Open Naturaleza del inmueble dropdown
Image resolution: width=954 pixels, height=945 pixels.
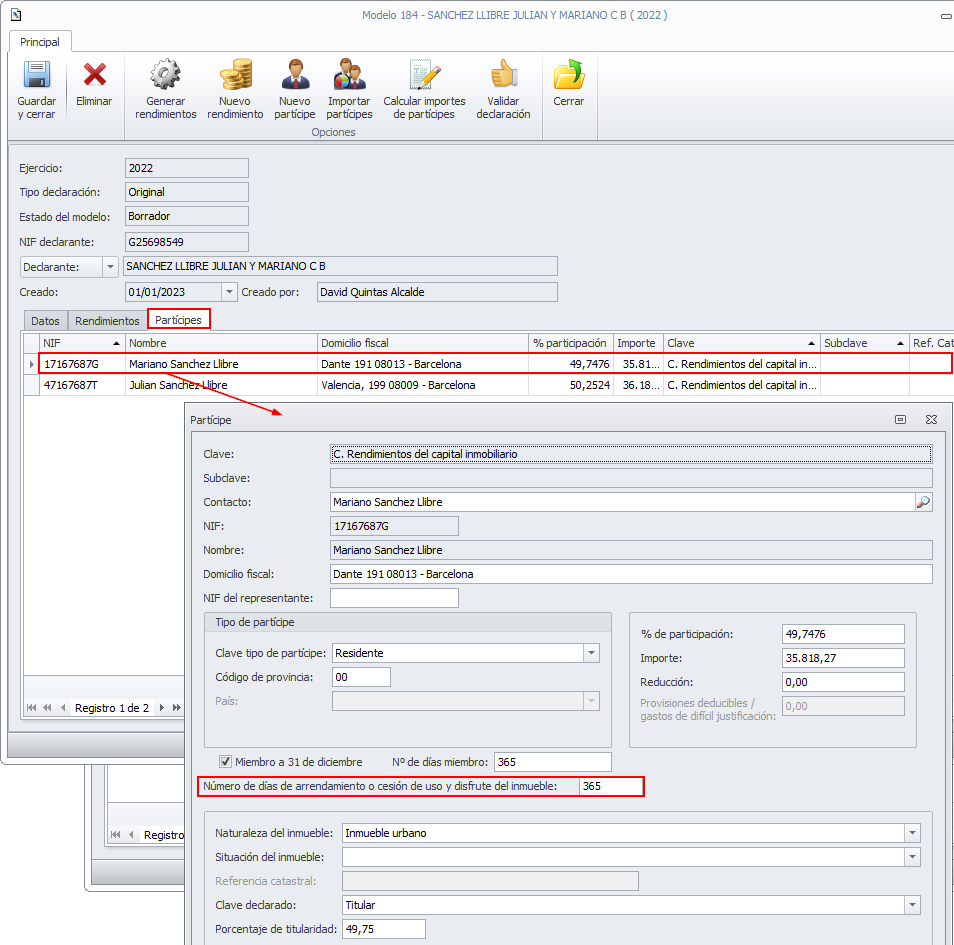pos(912,832)
